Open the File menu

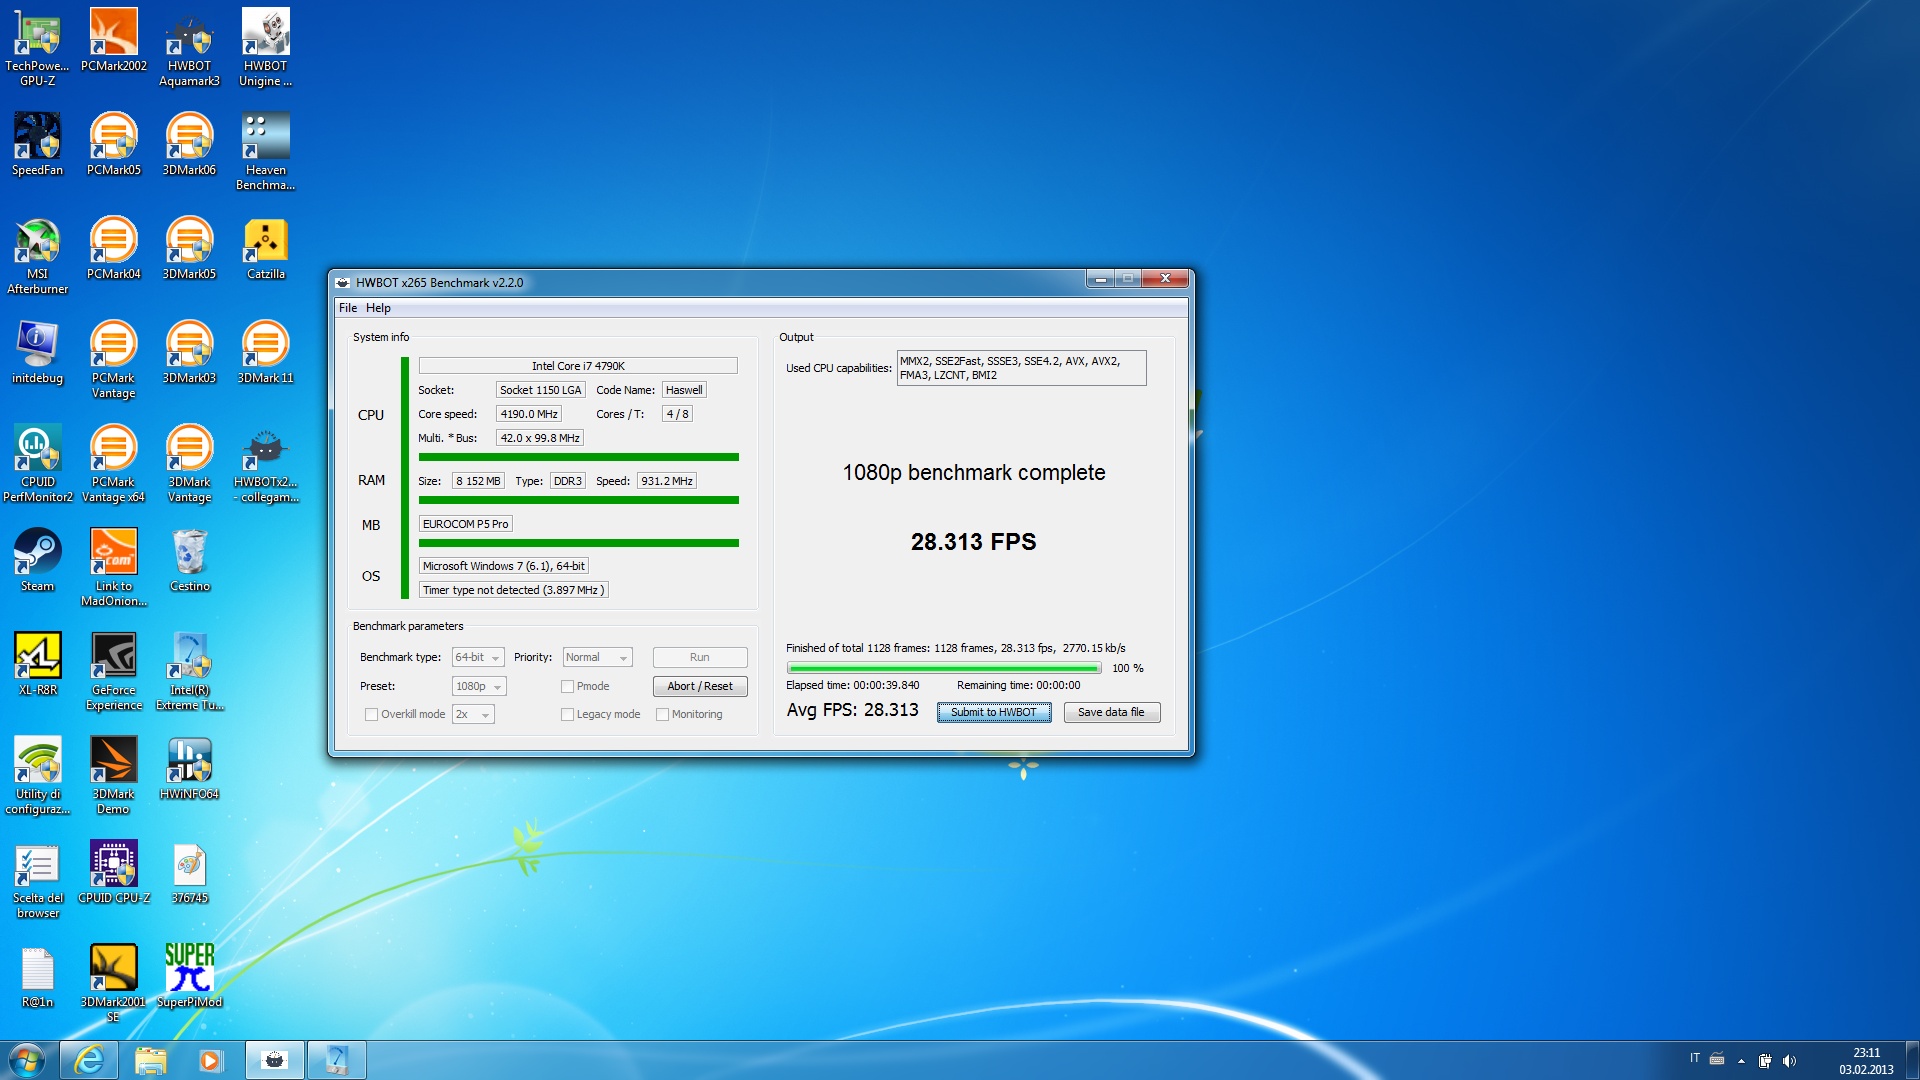pyautogui.click(x=347, y=308)
